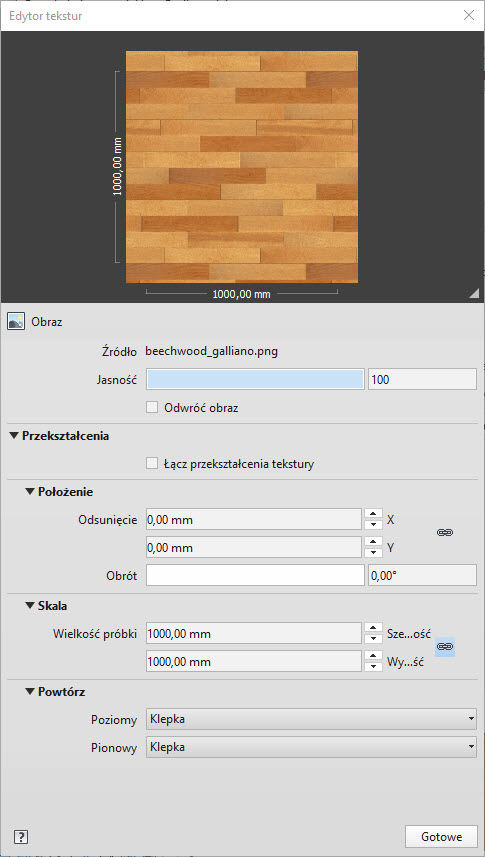485x857 pixels.
Task: Decrease sample height with down arrow
Action: (372, 666)
